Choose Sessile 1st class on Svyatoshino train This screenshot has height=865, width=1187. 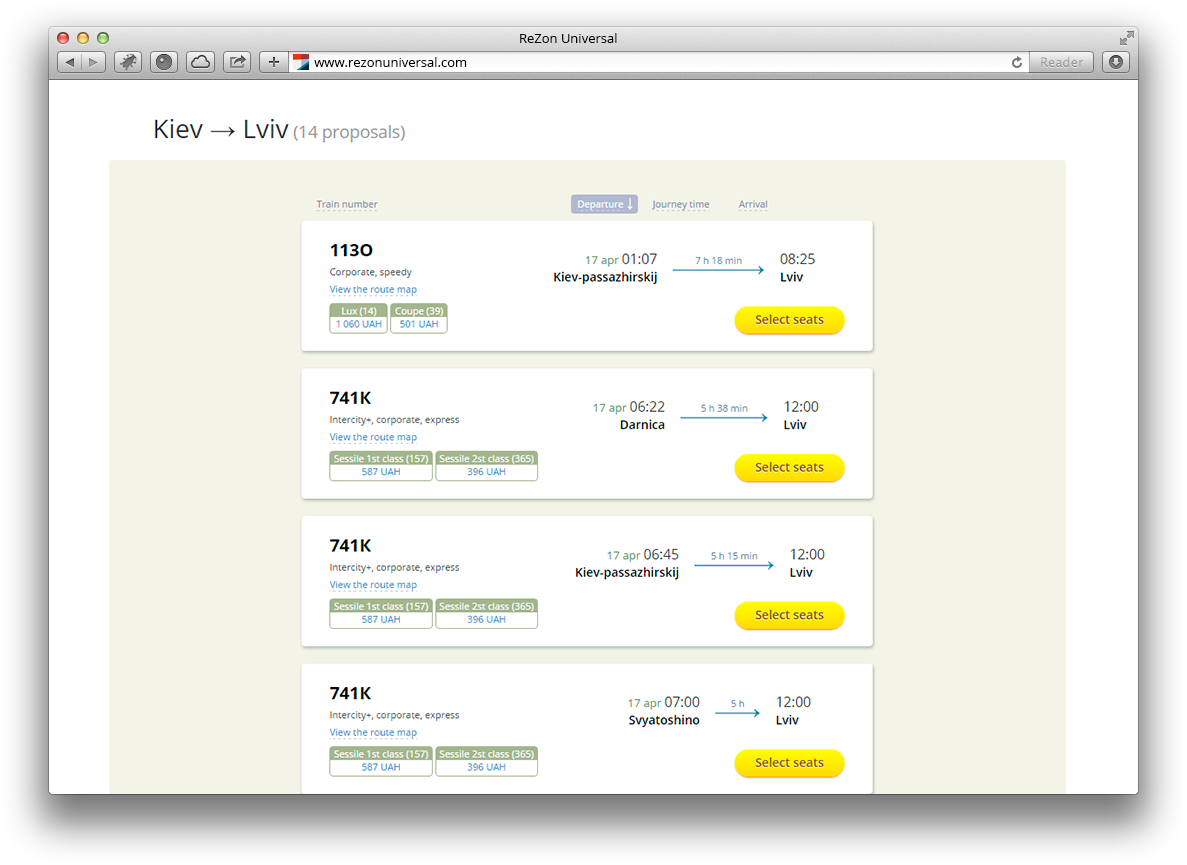coord(381,761)
